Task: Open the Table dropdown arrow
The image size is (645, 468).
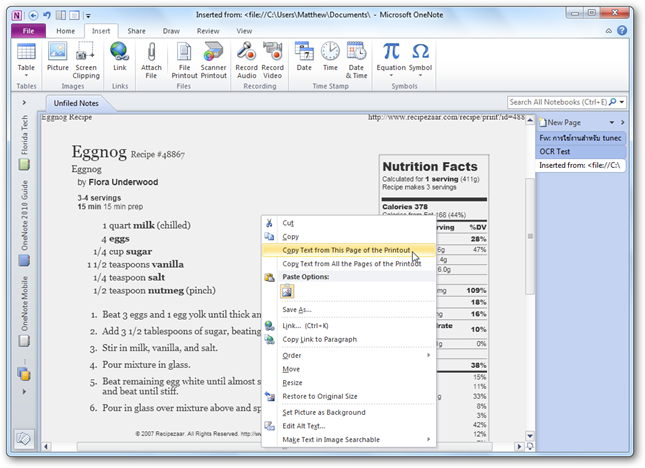Action: tap(26, 76)
